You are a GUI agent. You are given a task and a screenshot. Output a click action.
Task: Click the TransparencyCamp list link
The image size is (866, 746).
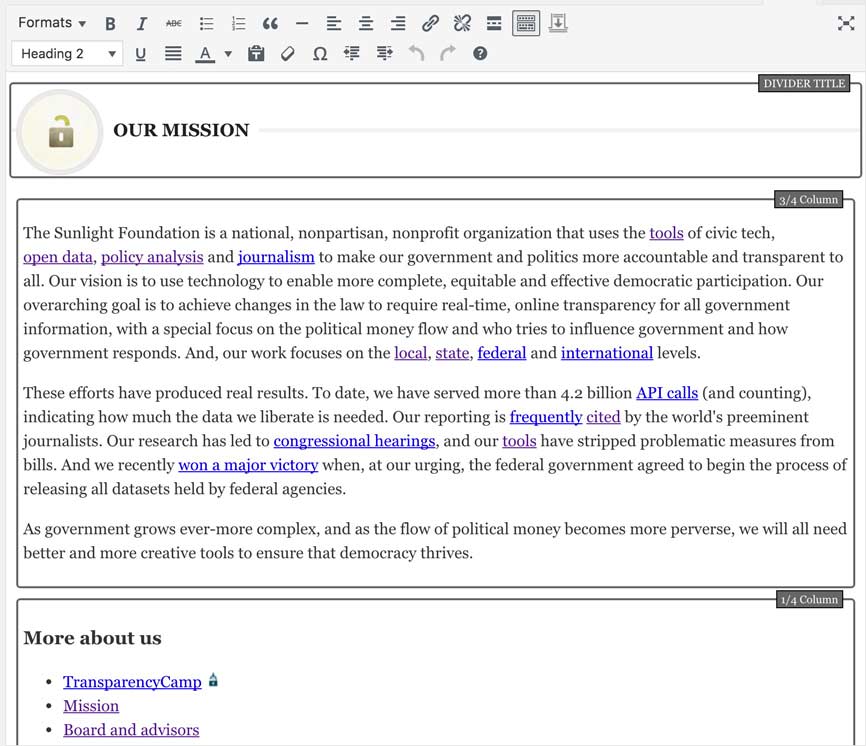coord(133,682)
